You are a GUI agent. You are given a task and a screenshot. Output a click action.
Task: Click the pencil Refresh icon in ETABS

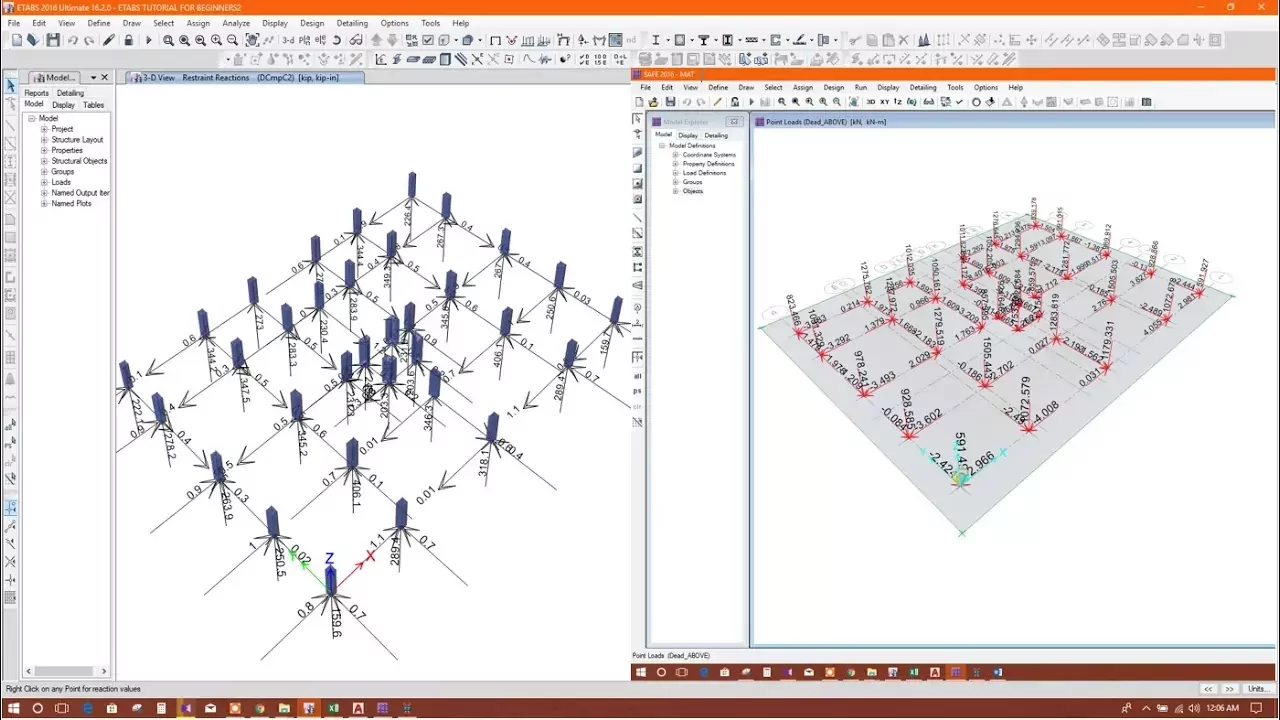109,40
